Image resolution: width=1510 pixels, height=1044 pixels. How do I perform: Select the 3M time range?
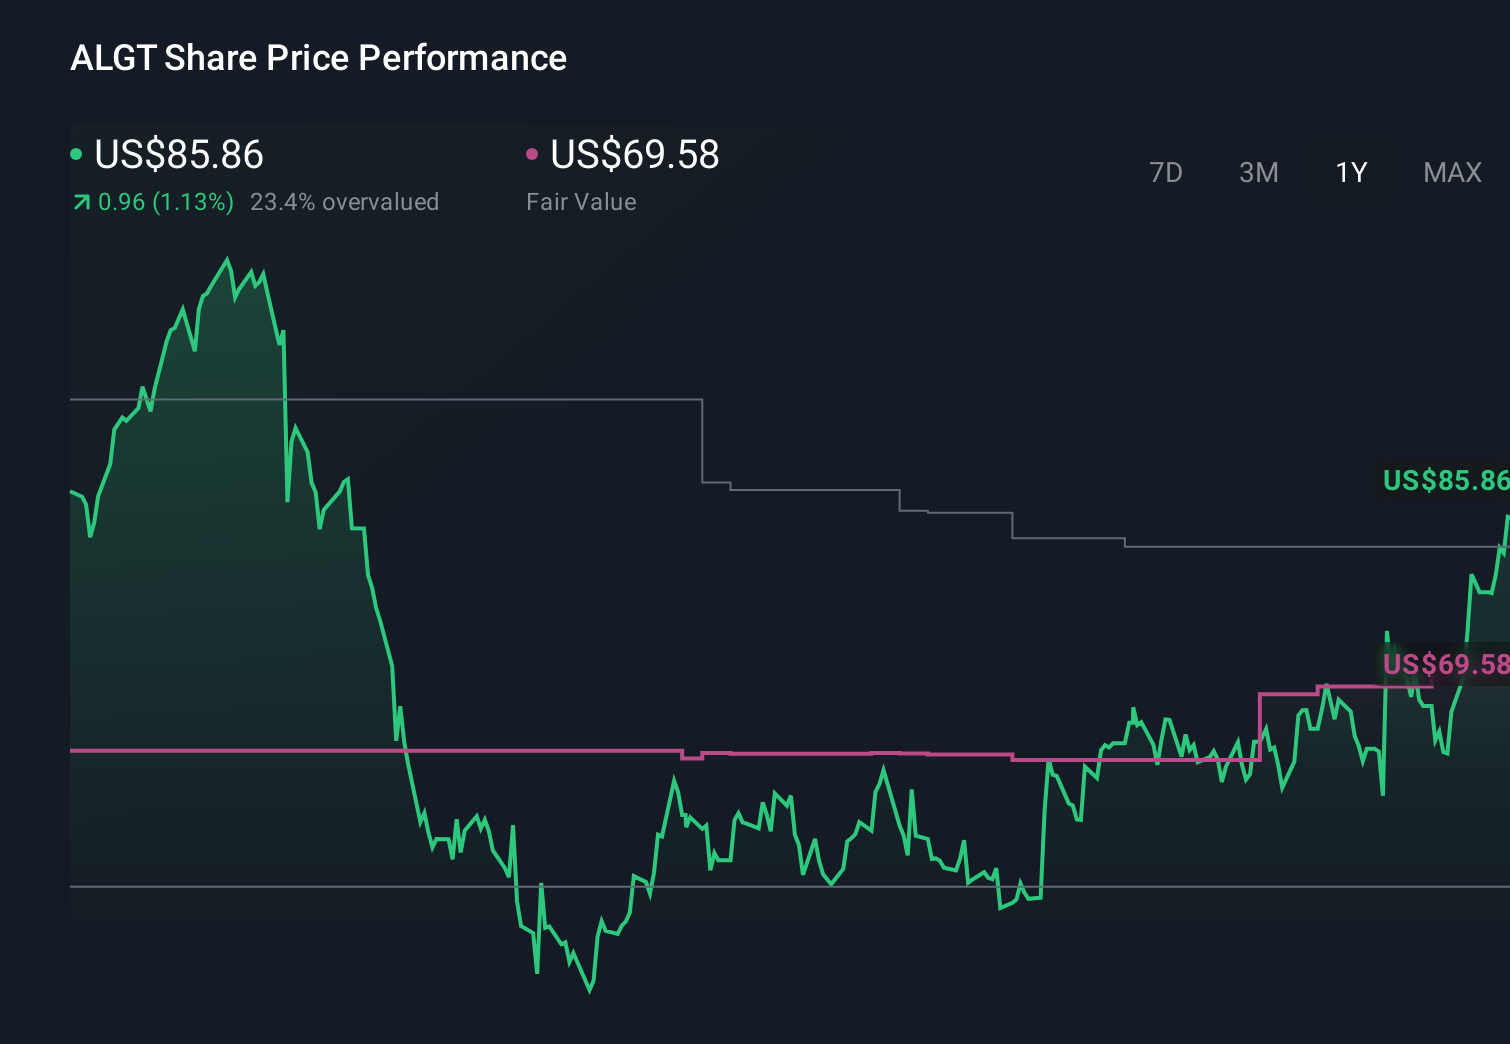tap(1258, 172)
